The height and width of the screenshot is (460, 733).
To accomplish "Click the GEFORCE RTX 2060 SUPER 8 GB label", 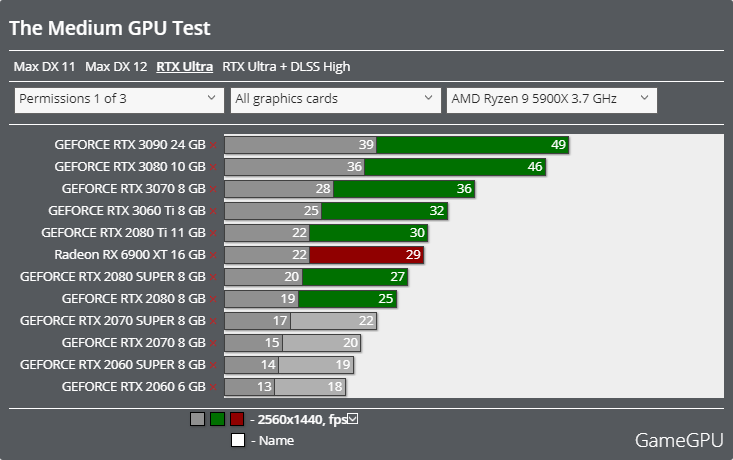I will click(x=113, y=365).
